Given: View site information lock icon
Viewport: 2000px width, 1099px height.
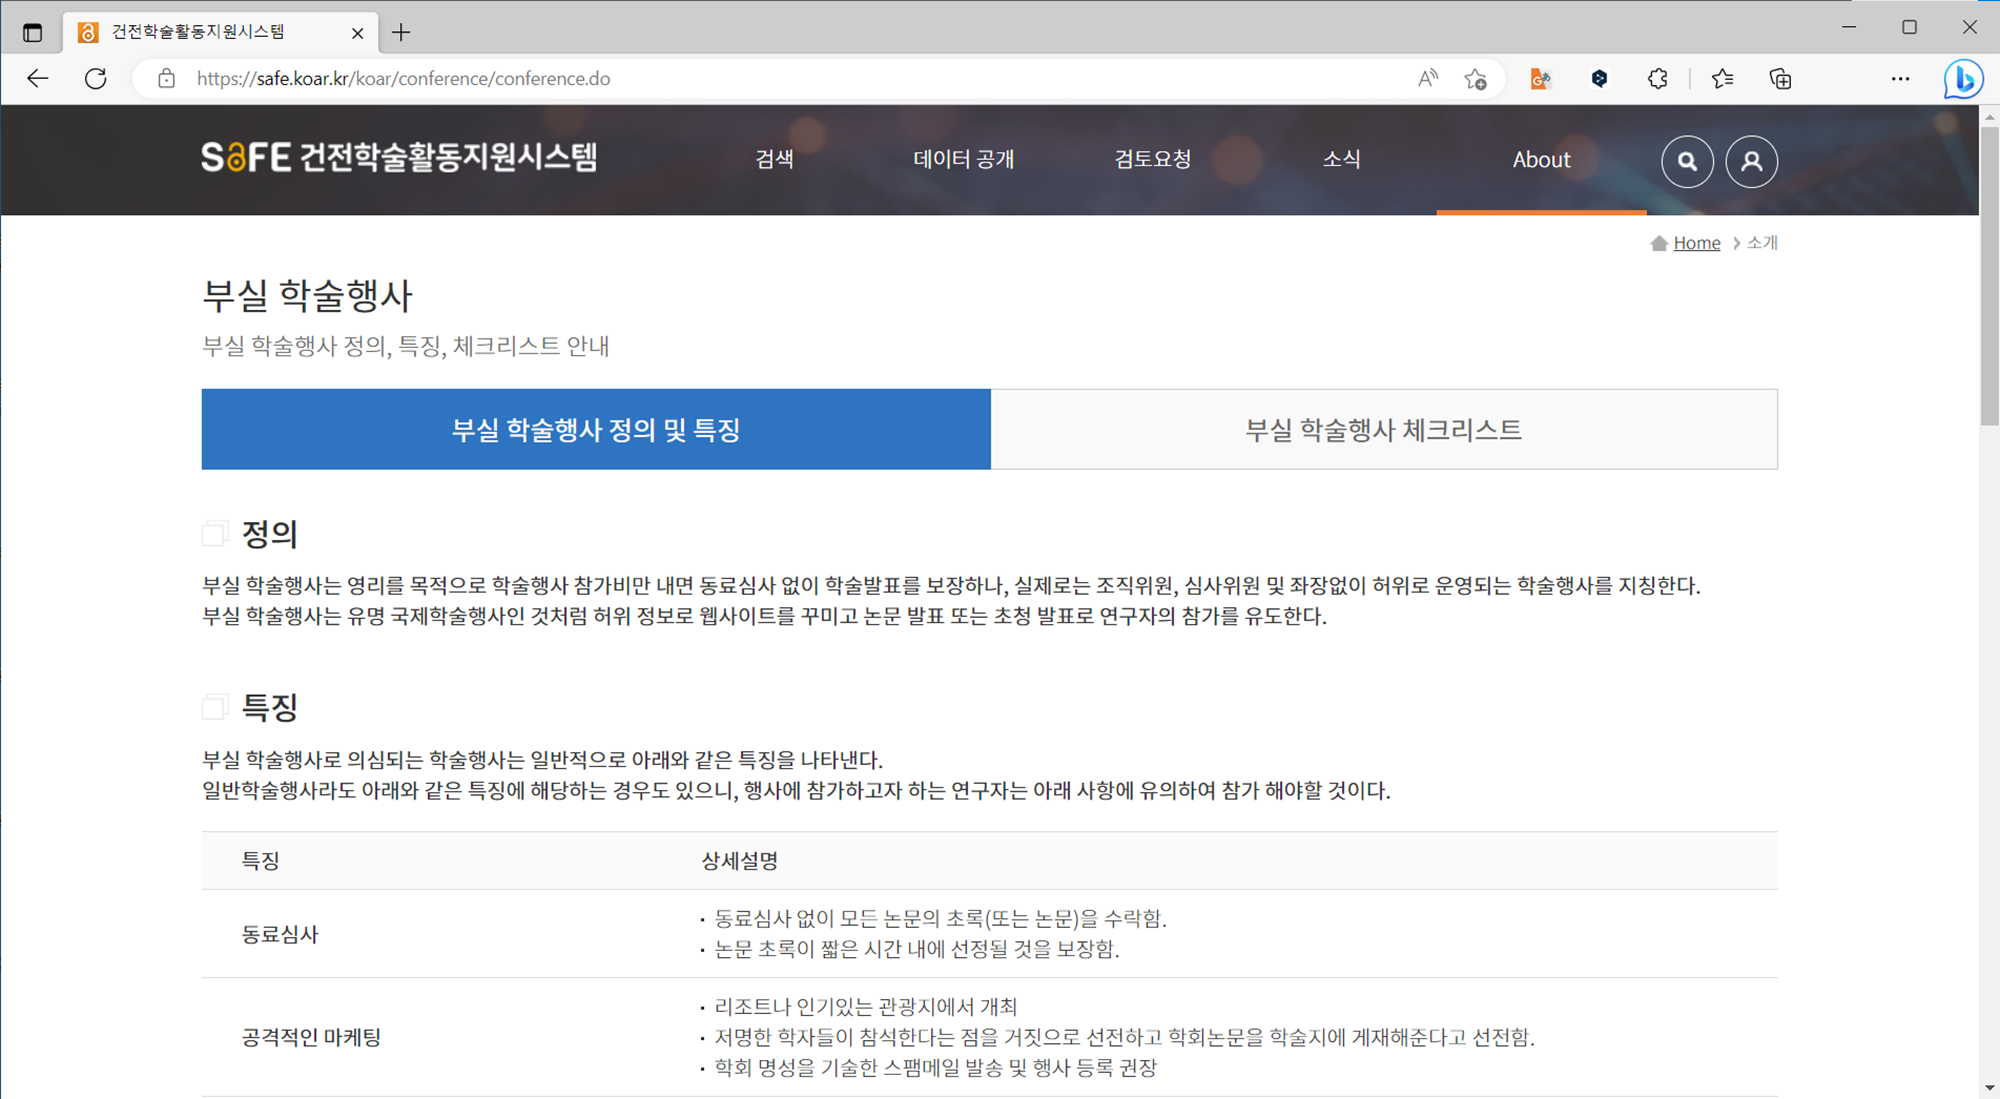Looking at the screenshot, I should click(x=167, y=79).
